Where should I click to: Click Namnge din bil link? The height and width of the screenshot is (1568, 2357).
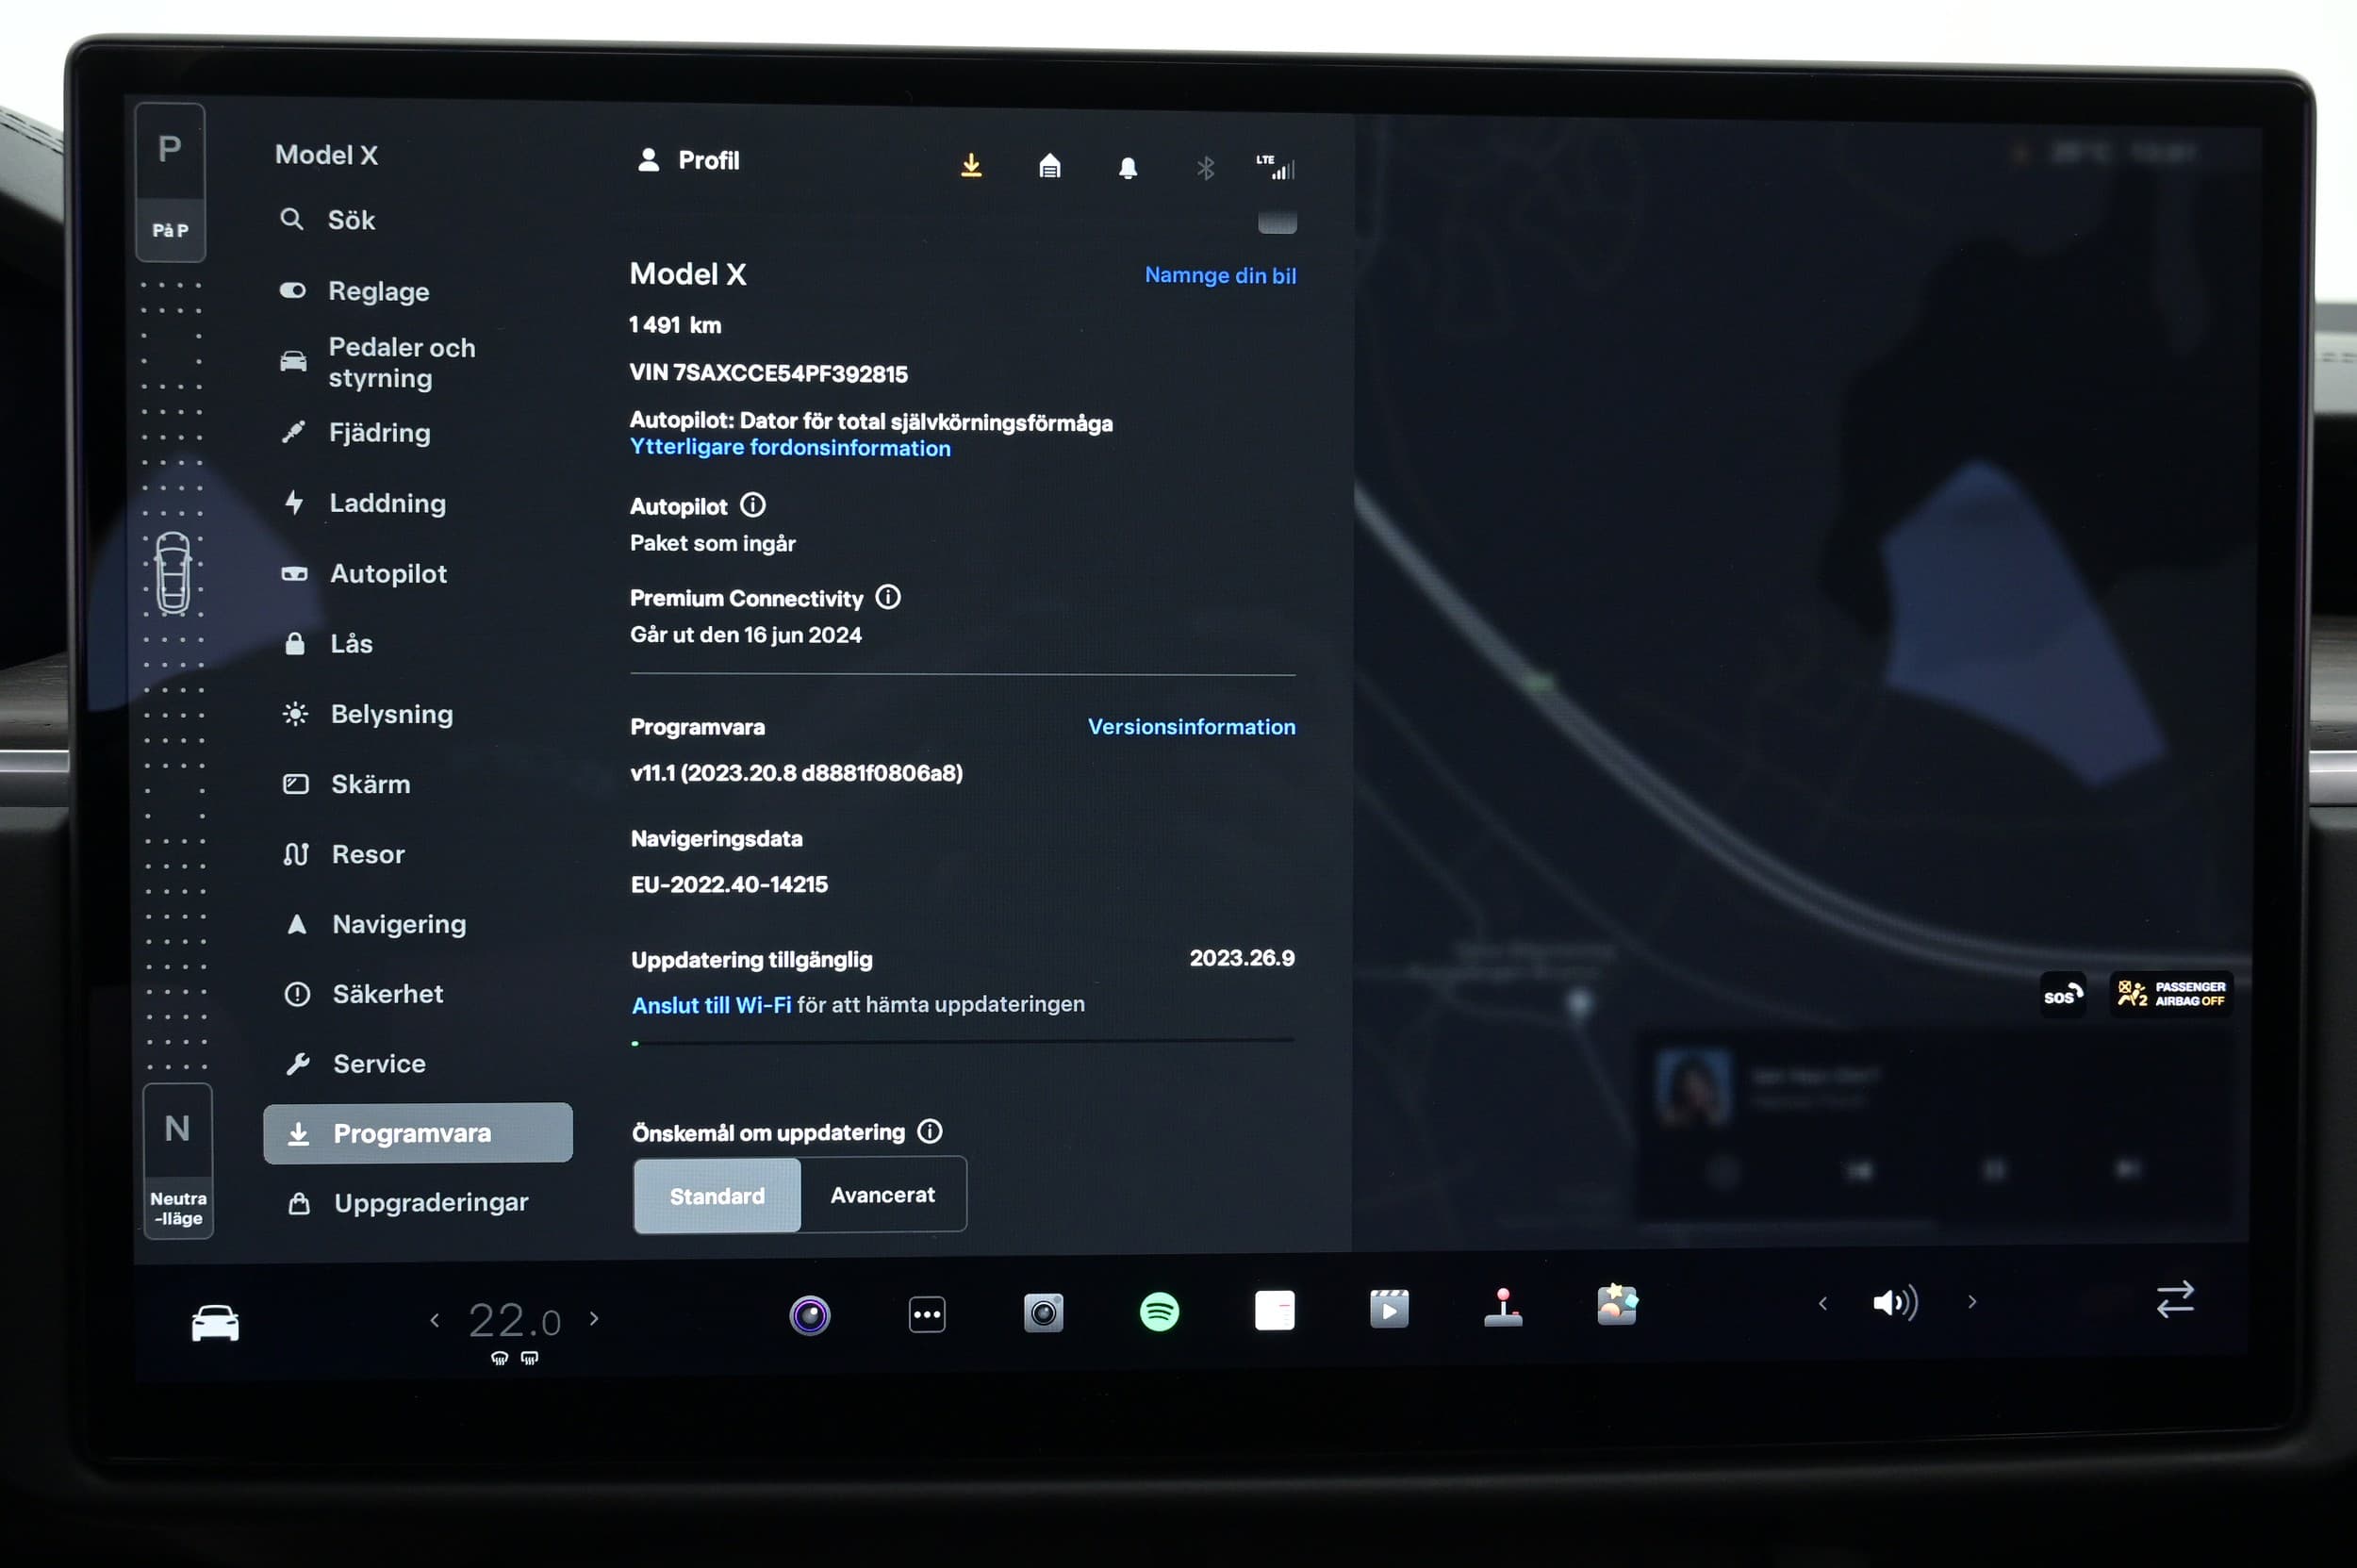[x=1220, y=275]
